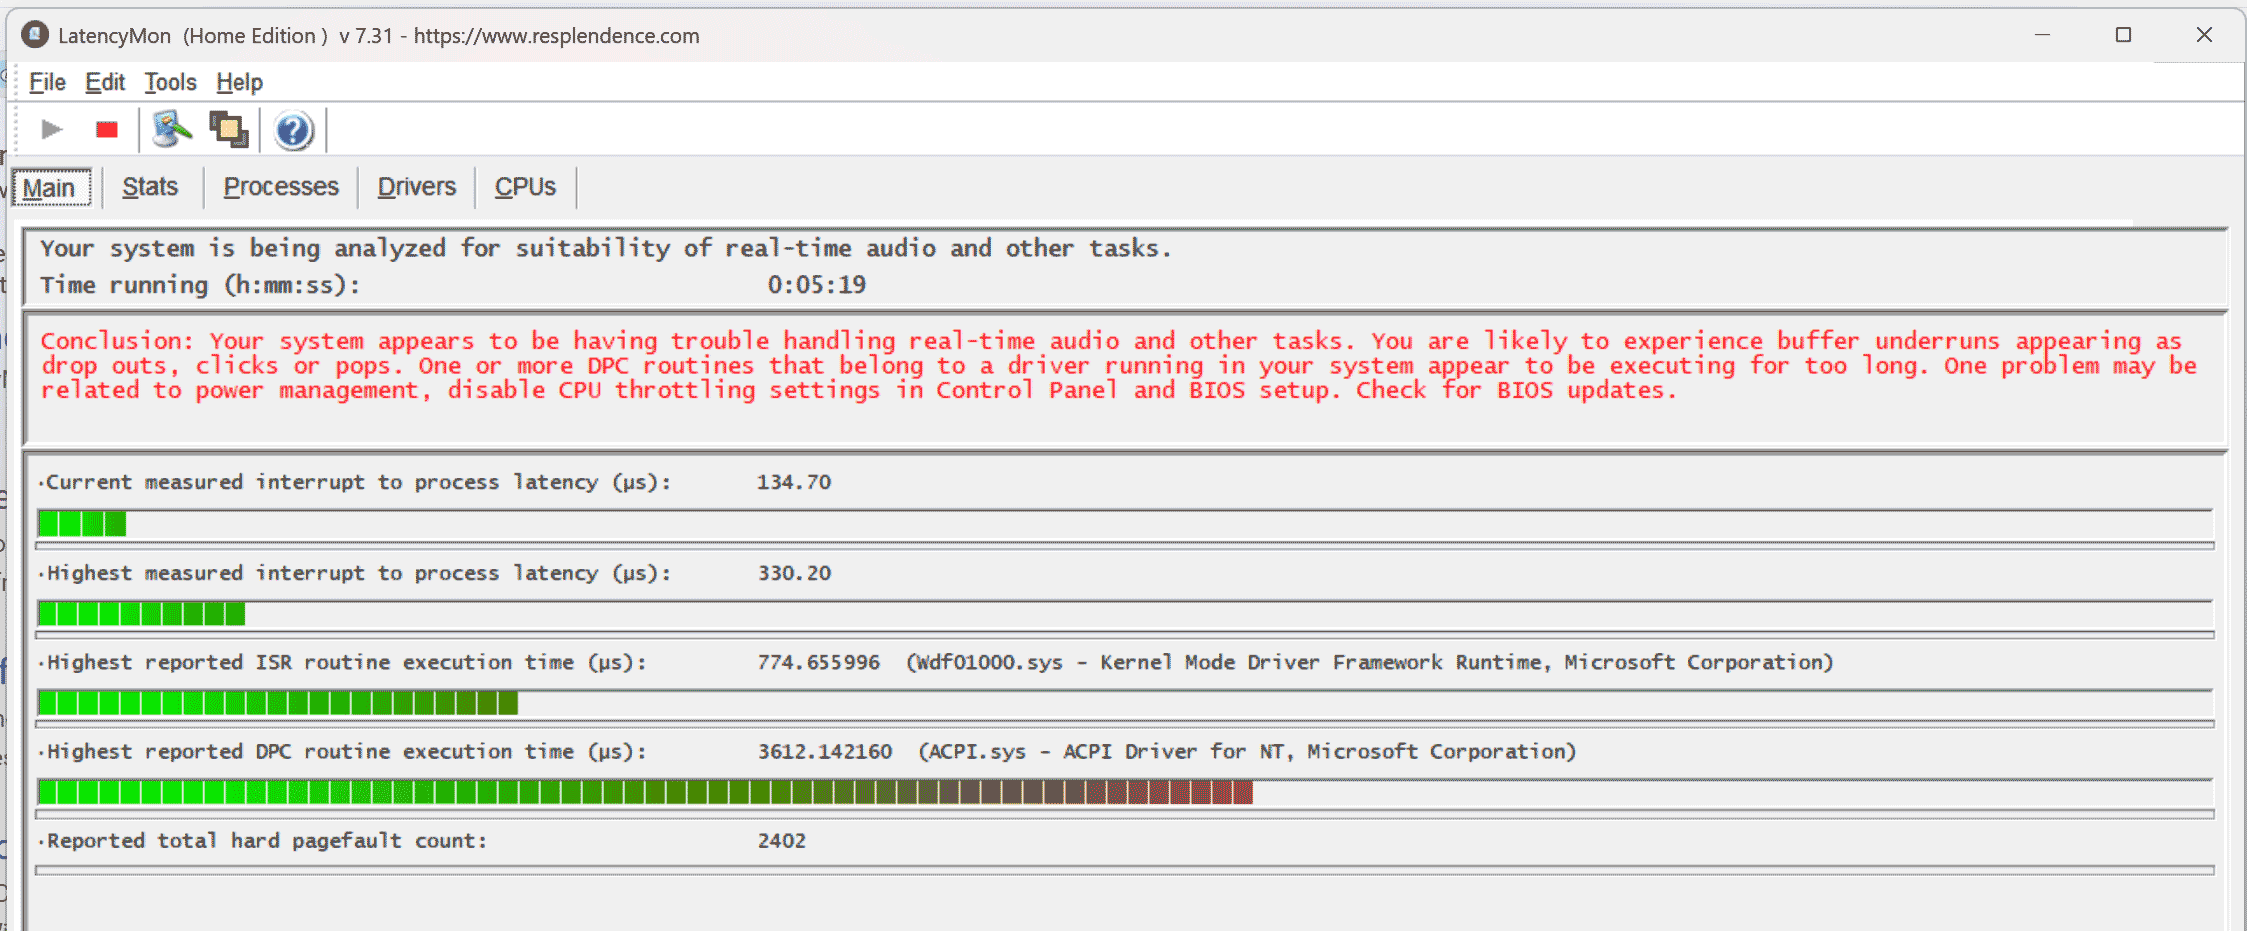The width and height of the screenshot is (2247, 931).
Task: Open the Tools menu
Action: (x=170, y=82)
